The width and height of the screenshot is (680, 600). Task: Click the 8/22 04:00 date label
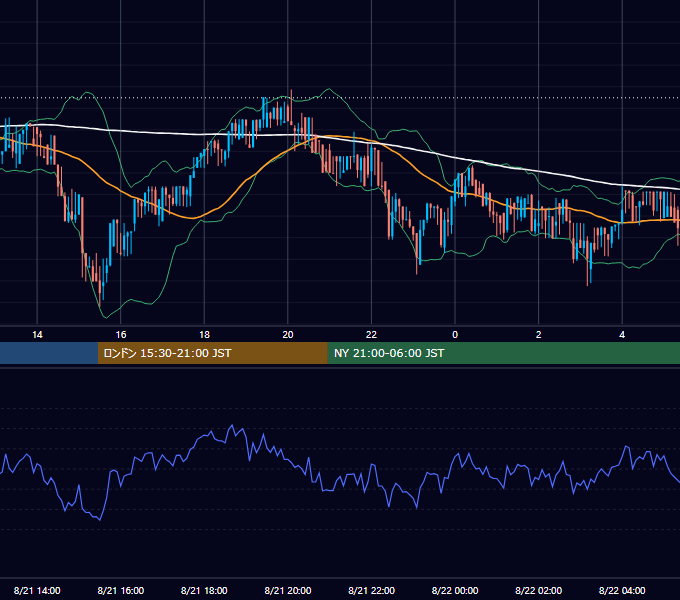[x=622, y=590]
